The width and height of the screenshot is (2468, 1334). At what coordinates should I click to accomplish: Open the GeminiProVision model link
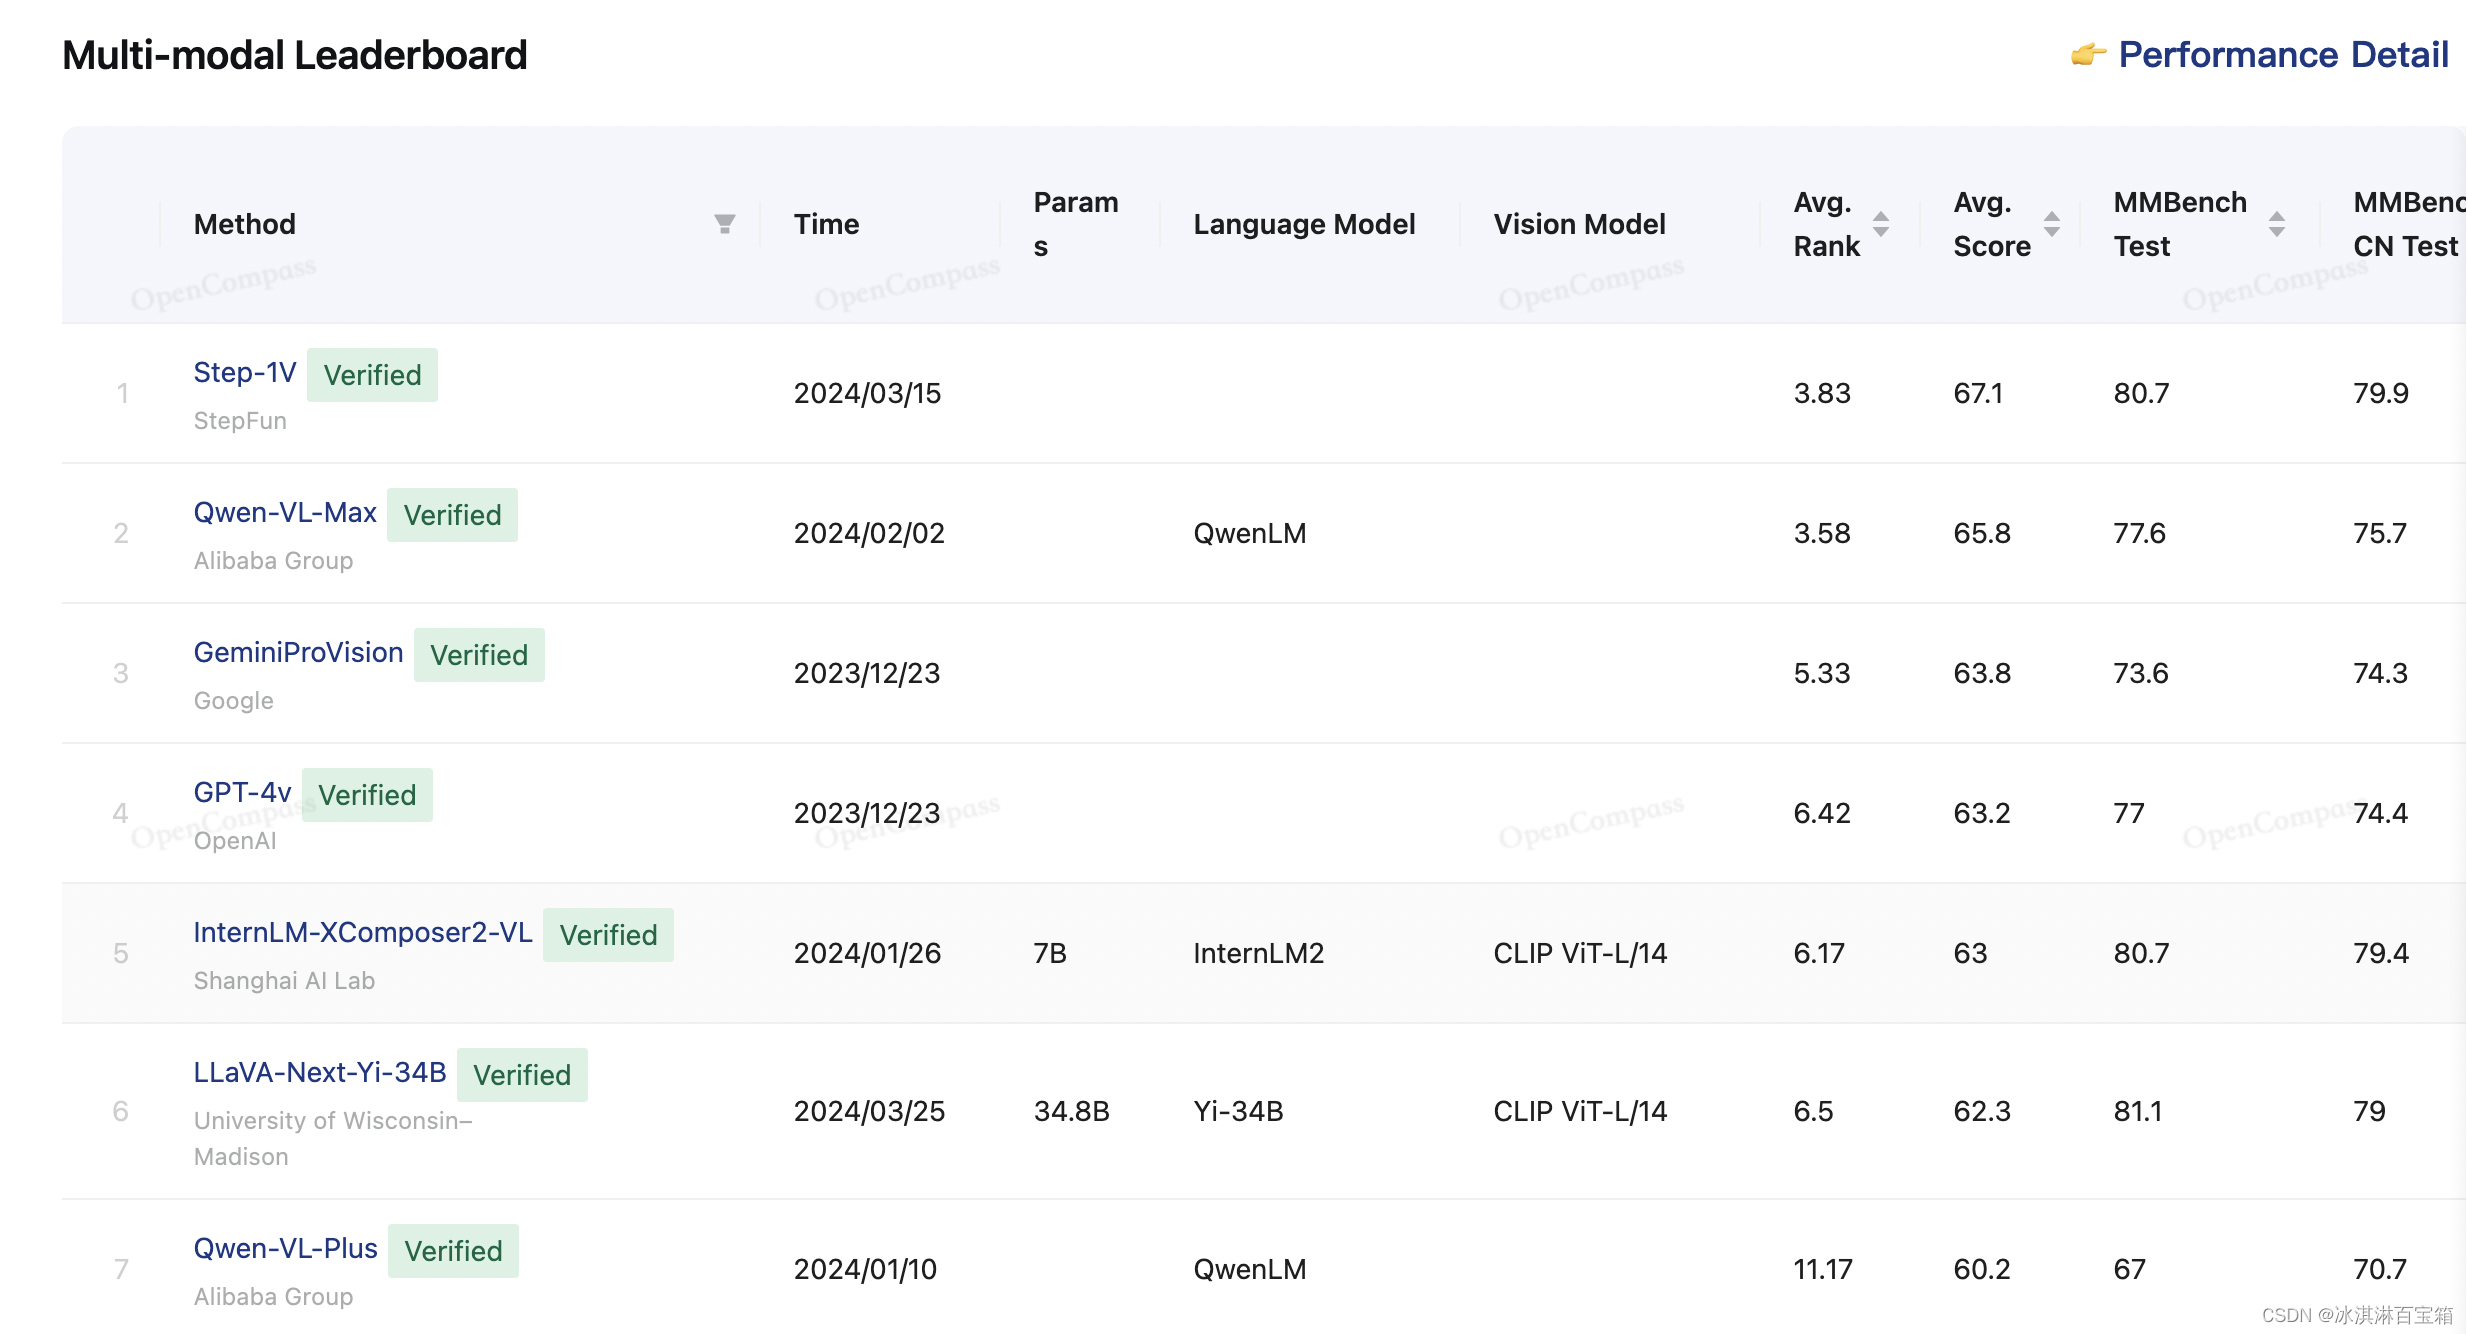pyautogui.click(x=298, y=653)
